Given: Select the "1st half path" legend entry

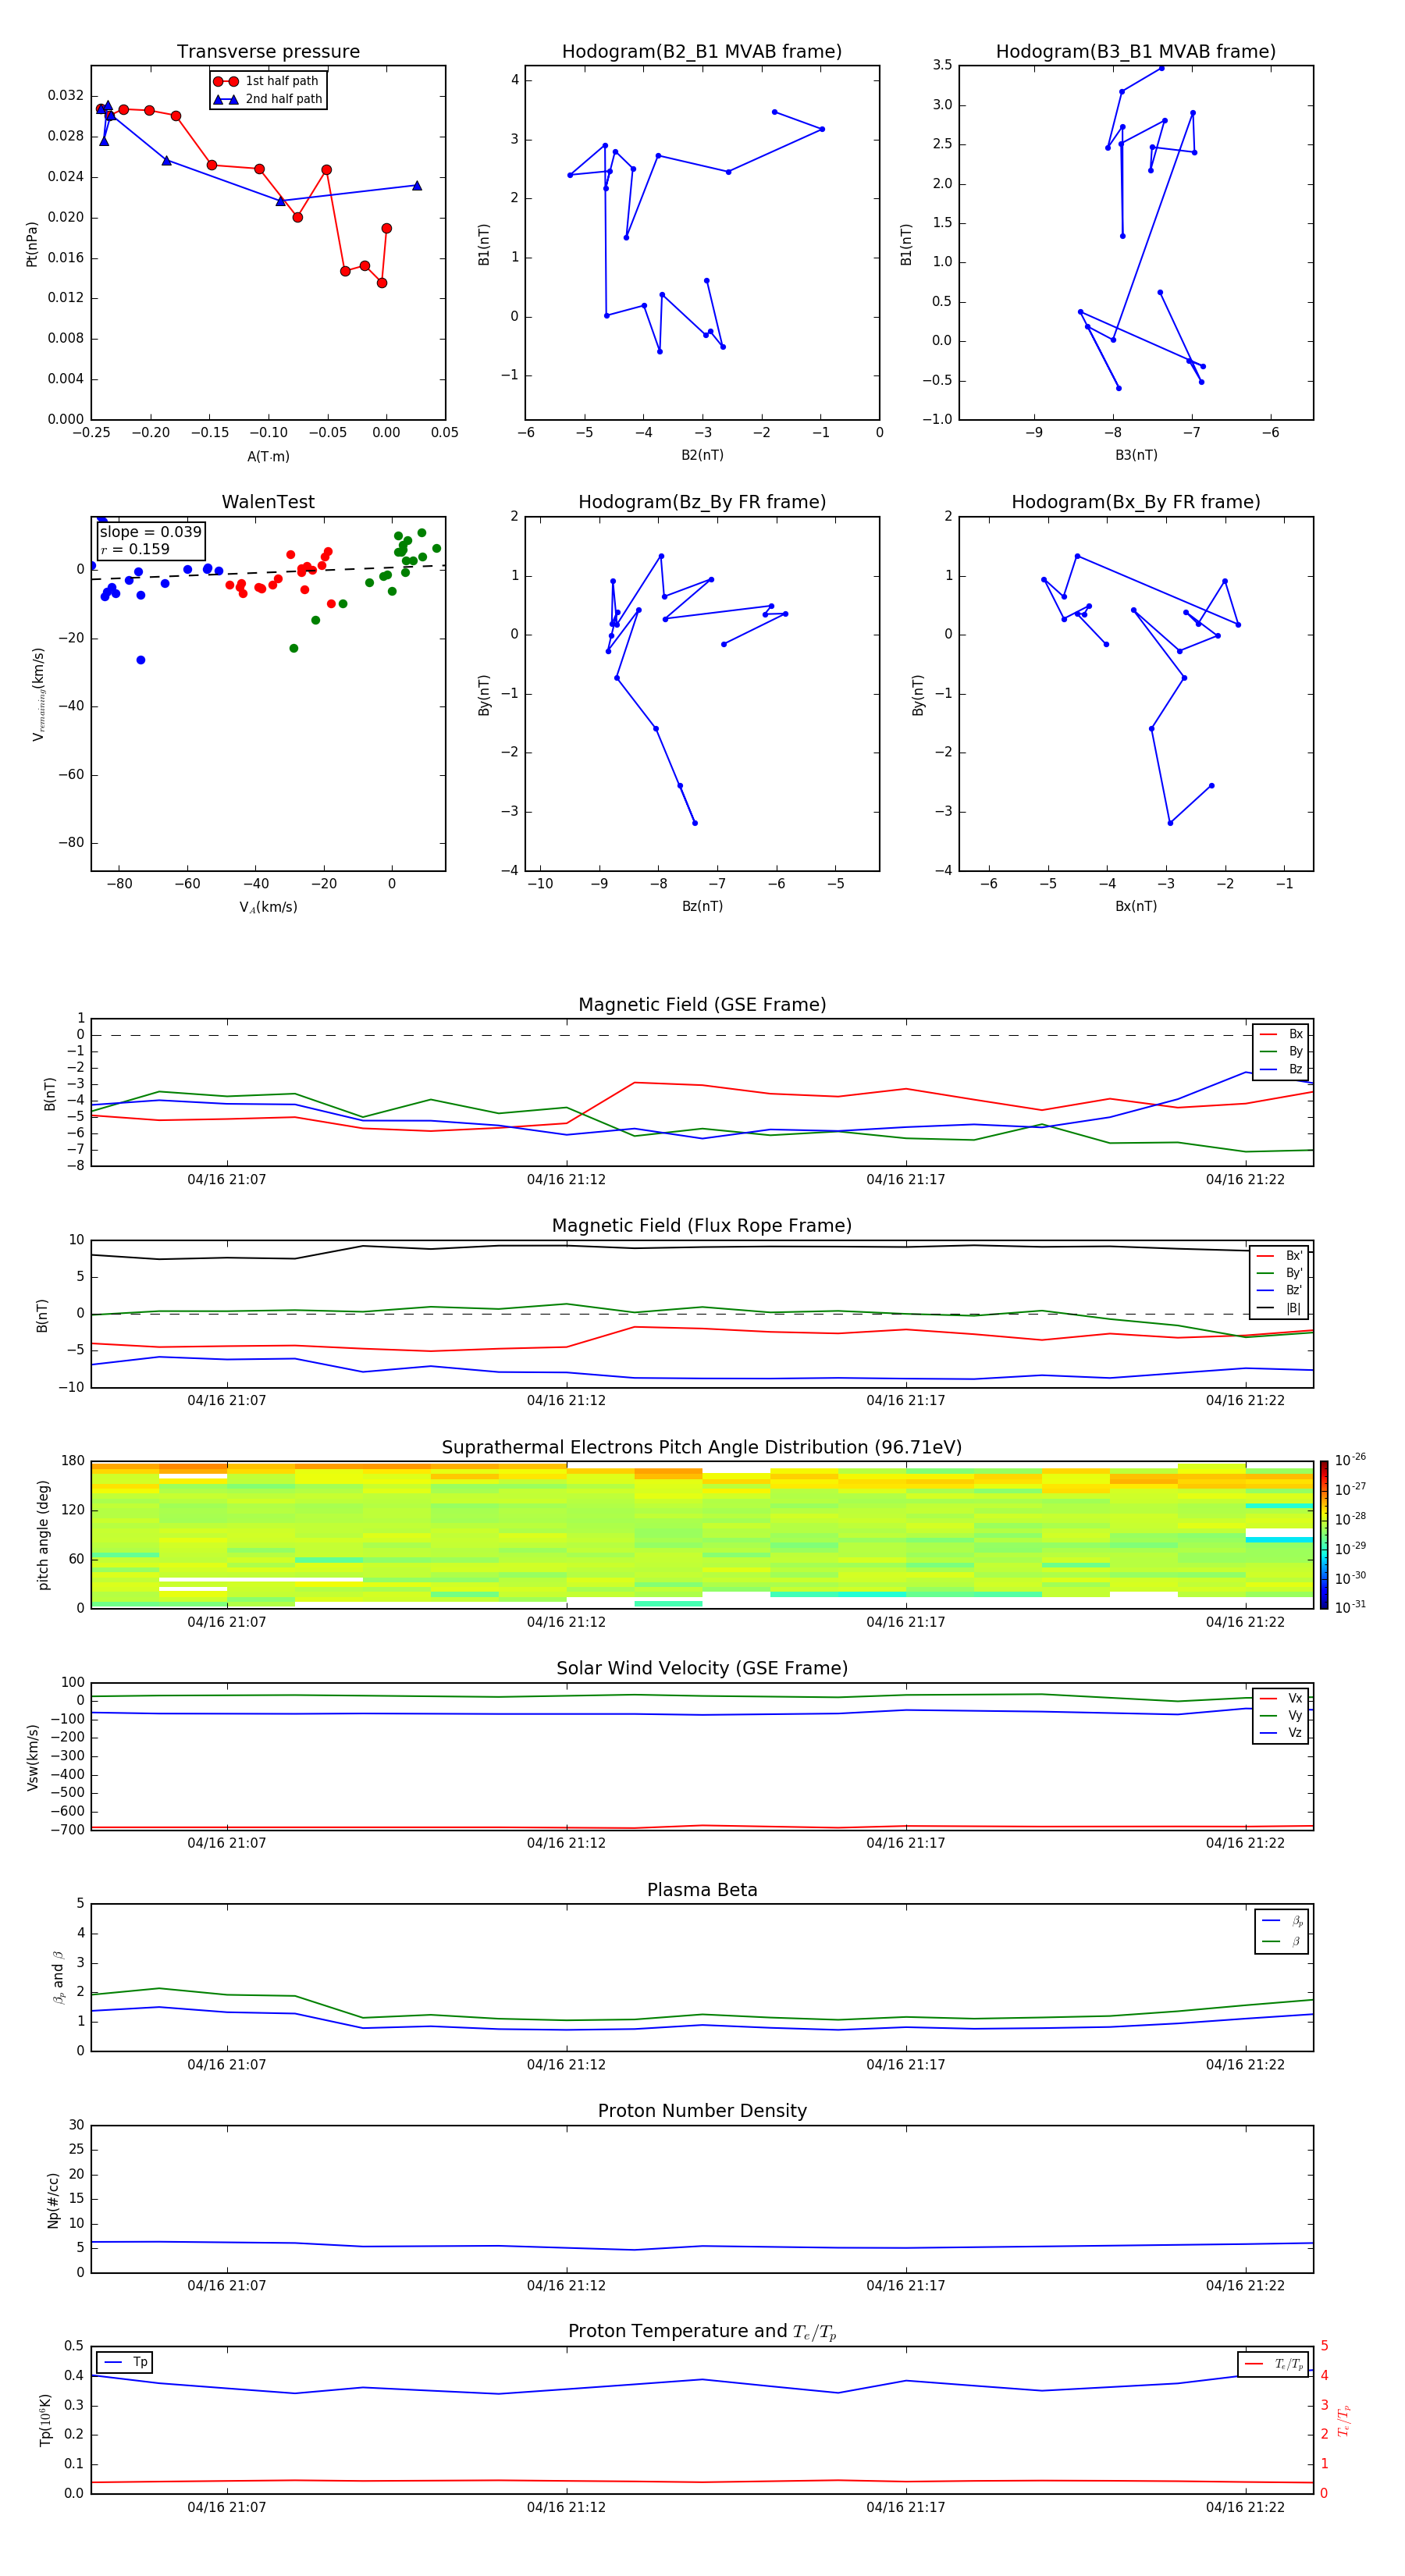Looking at the screenshot, I should [x=267, y=81].
